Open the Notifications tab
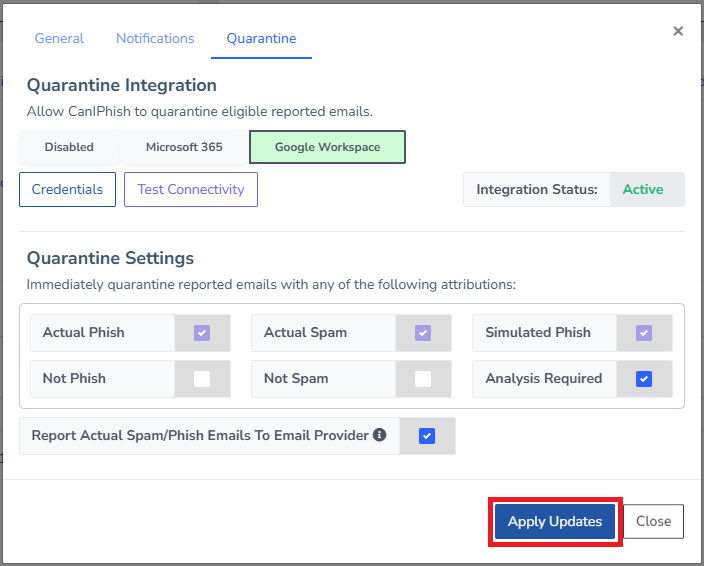This screenshot has width=704, height=566. pyautogui.click(x=155, y=39)
